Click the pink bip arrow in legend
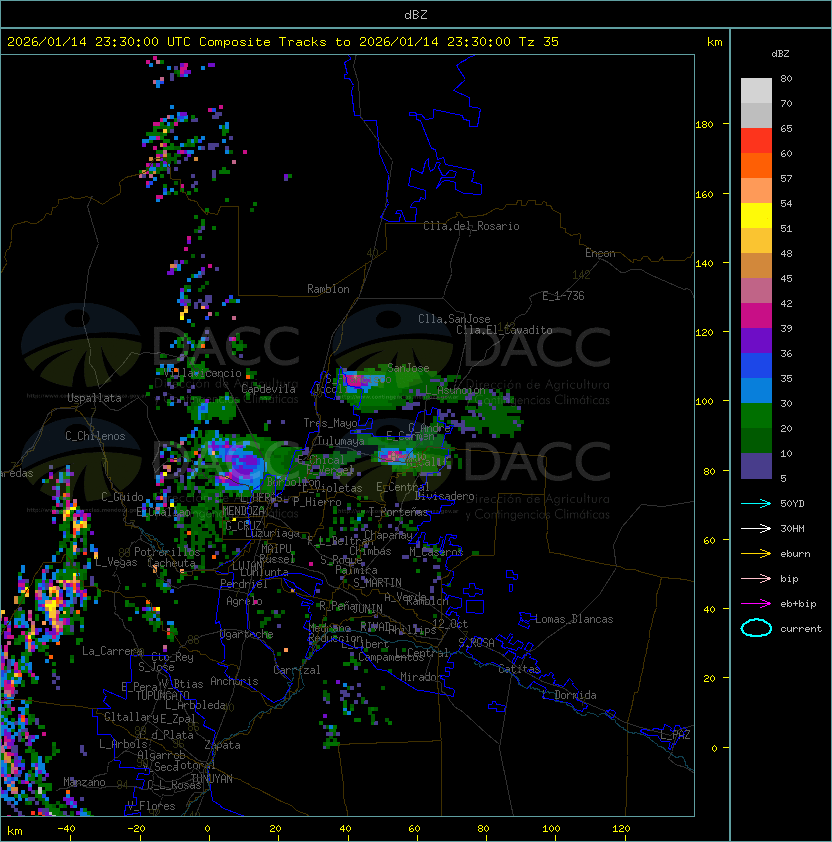The image size is (832, 842). pos(756,578)
